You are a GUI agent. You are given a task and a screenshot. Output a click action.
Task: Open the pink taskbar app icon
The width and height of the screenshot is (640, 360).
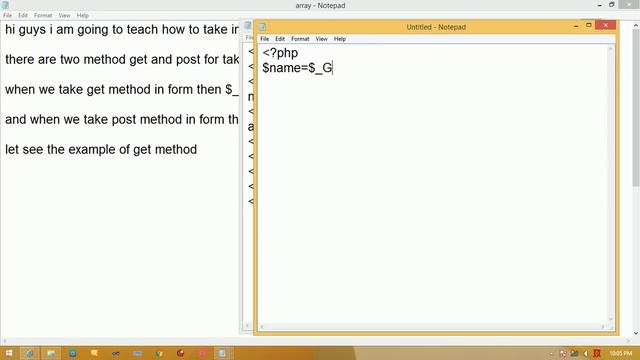pyautogui.click(x=202, y=353)
